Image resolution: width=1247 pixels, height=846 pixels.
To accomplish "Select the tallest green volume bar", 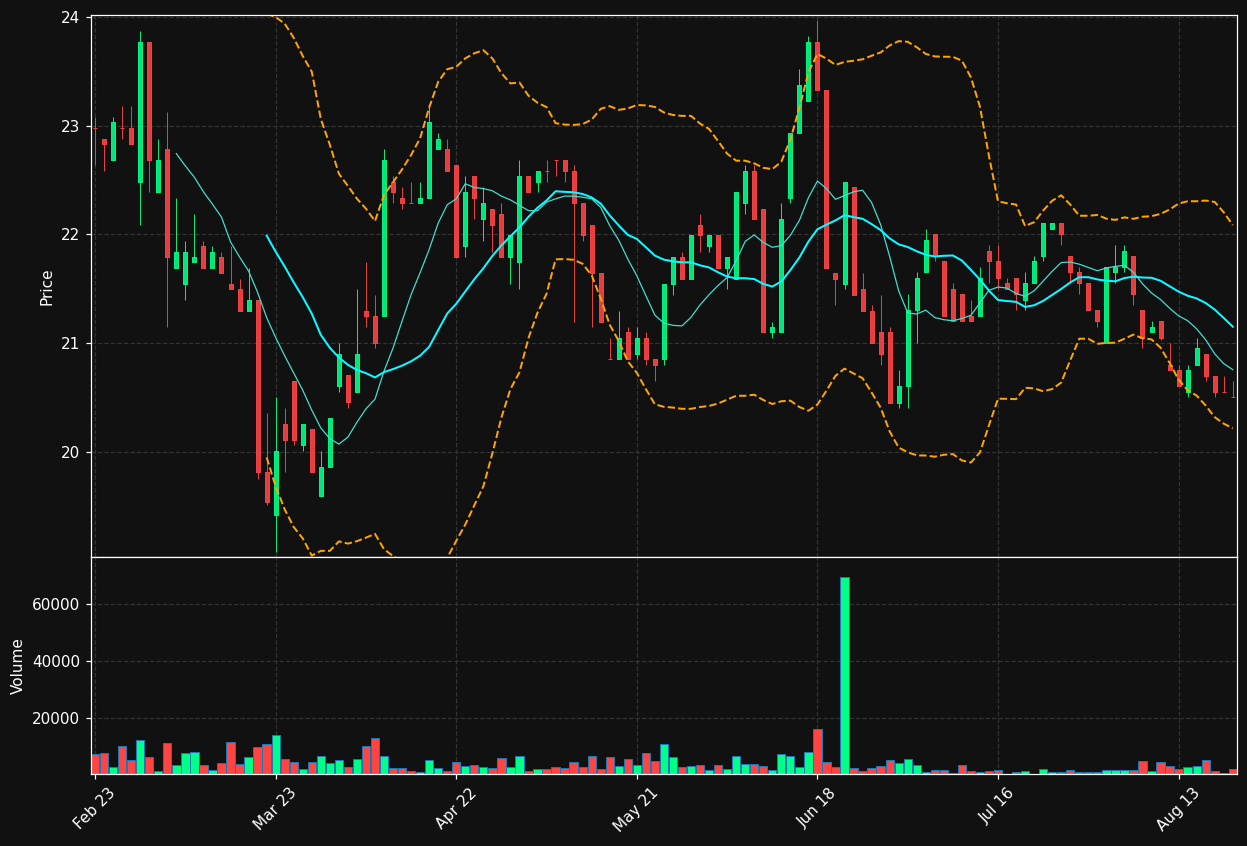I will coord(845,675).
